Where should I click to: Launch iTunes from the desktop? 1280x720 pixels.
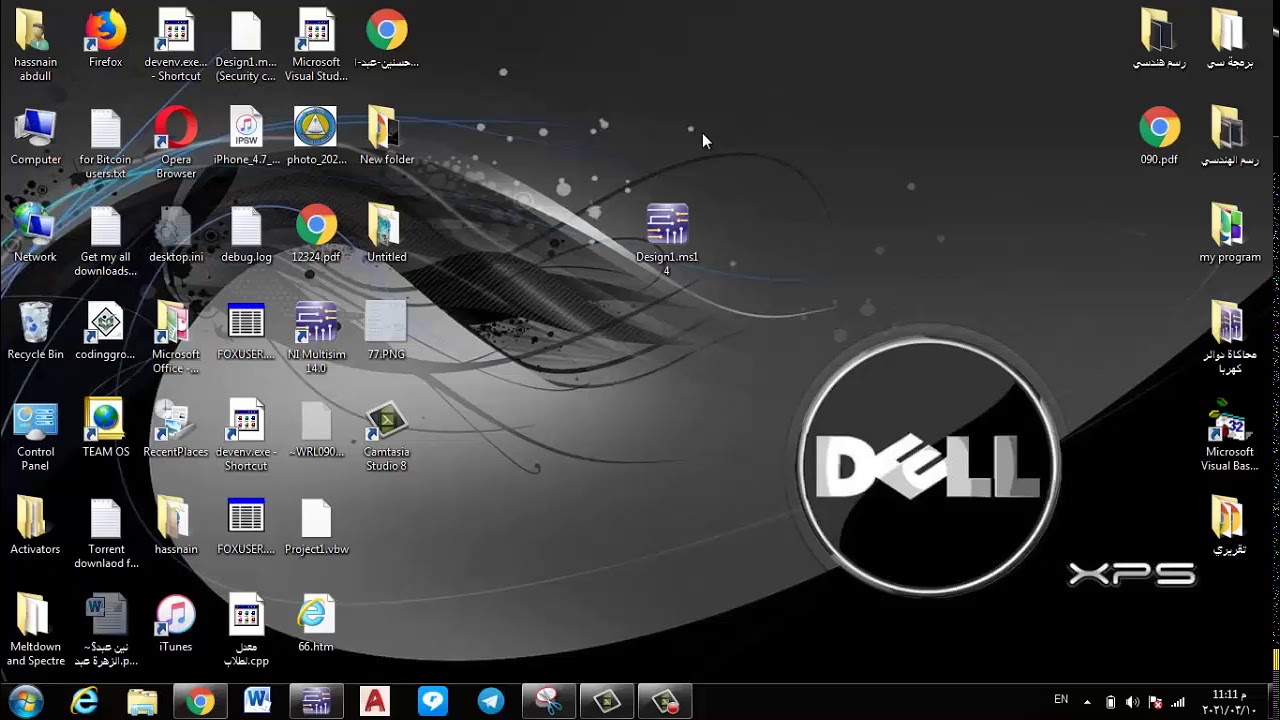(x=176, y=625)
